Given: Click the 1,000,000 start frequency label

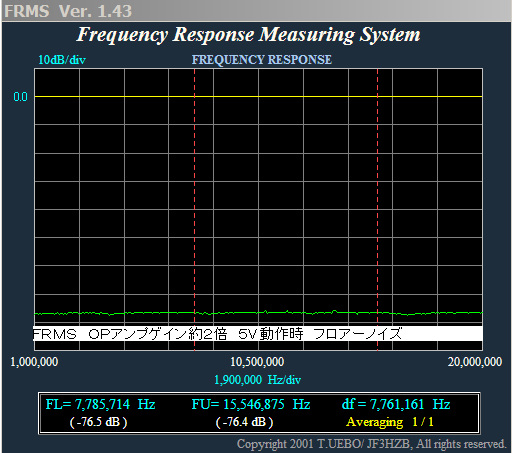Looking at the screenshot, I should [34, 362].
